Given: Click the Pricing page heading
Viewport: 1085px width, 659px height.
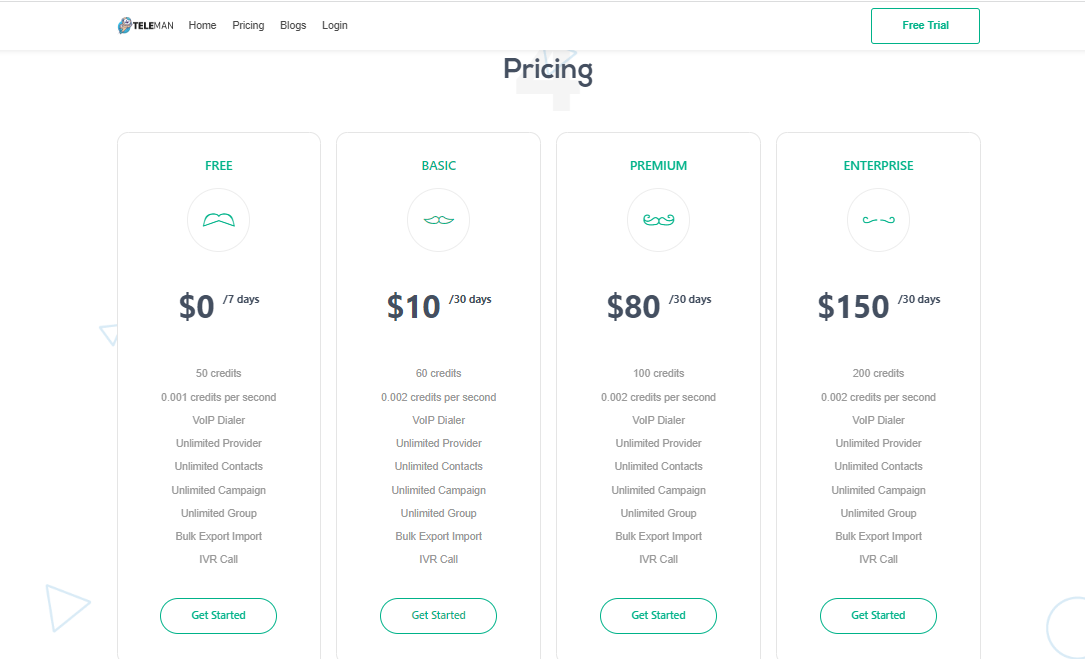Looking at the screenshot, I should pyautogui.click(x=547, y=69).
